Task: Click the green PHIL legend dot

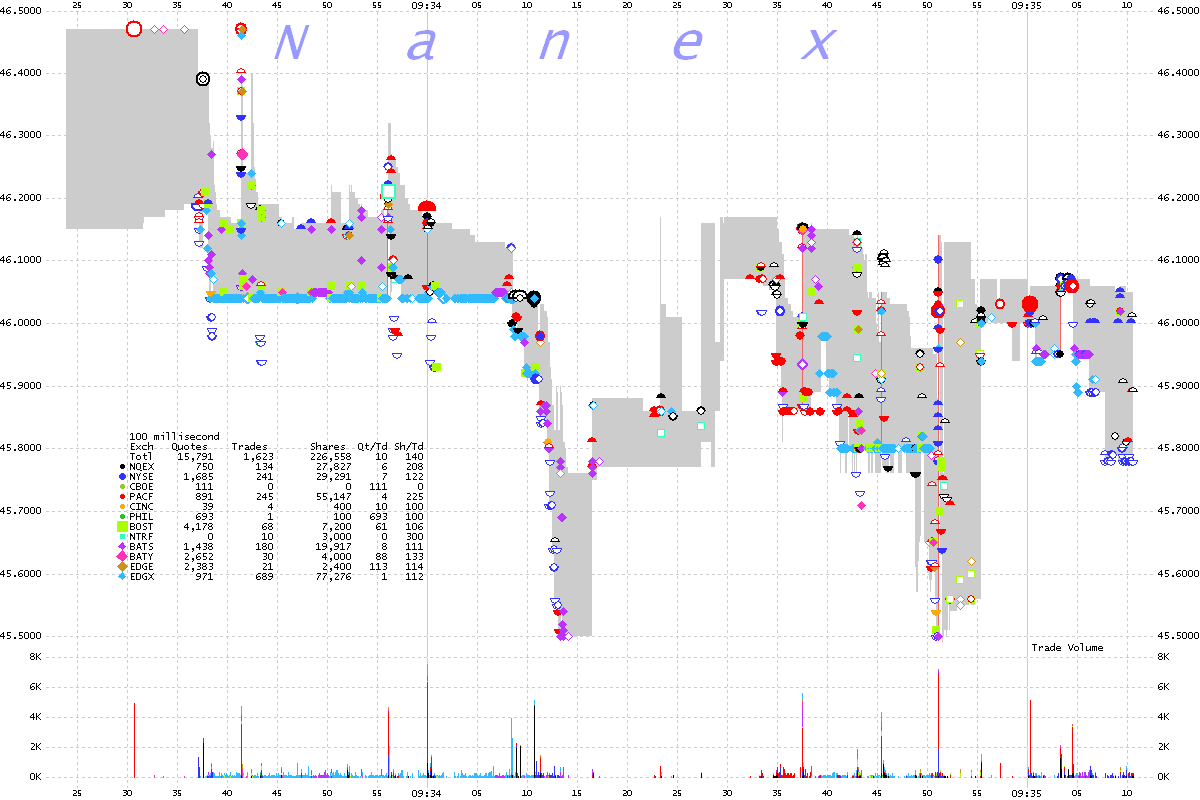Action: point(122,515)
